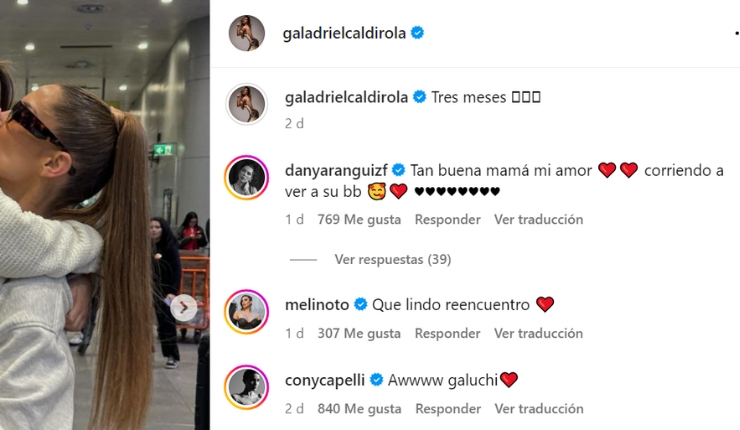The image size is (740, 430).
Task: Open galadrielcaldirola profile picture in header
Action: pyautogui.click(x=247, y=33)
